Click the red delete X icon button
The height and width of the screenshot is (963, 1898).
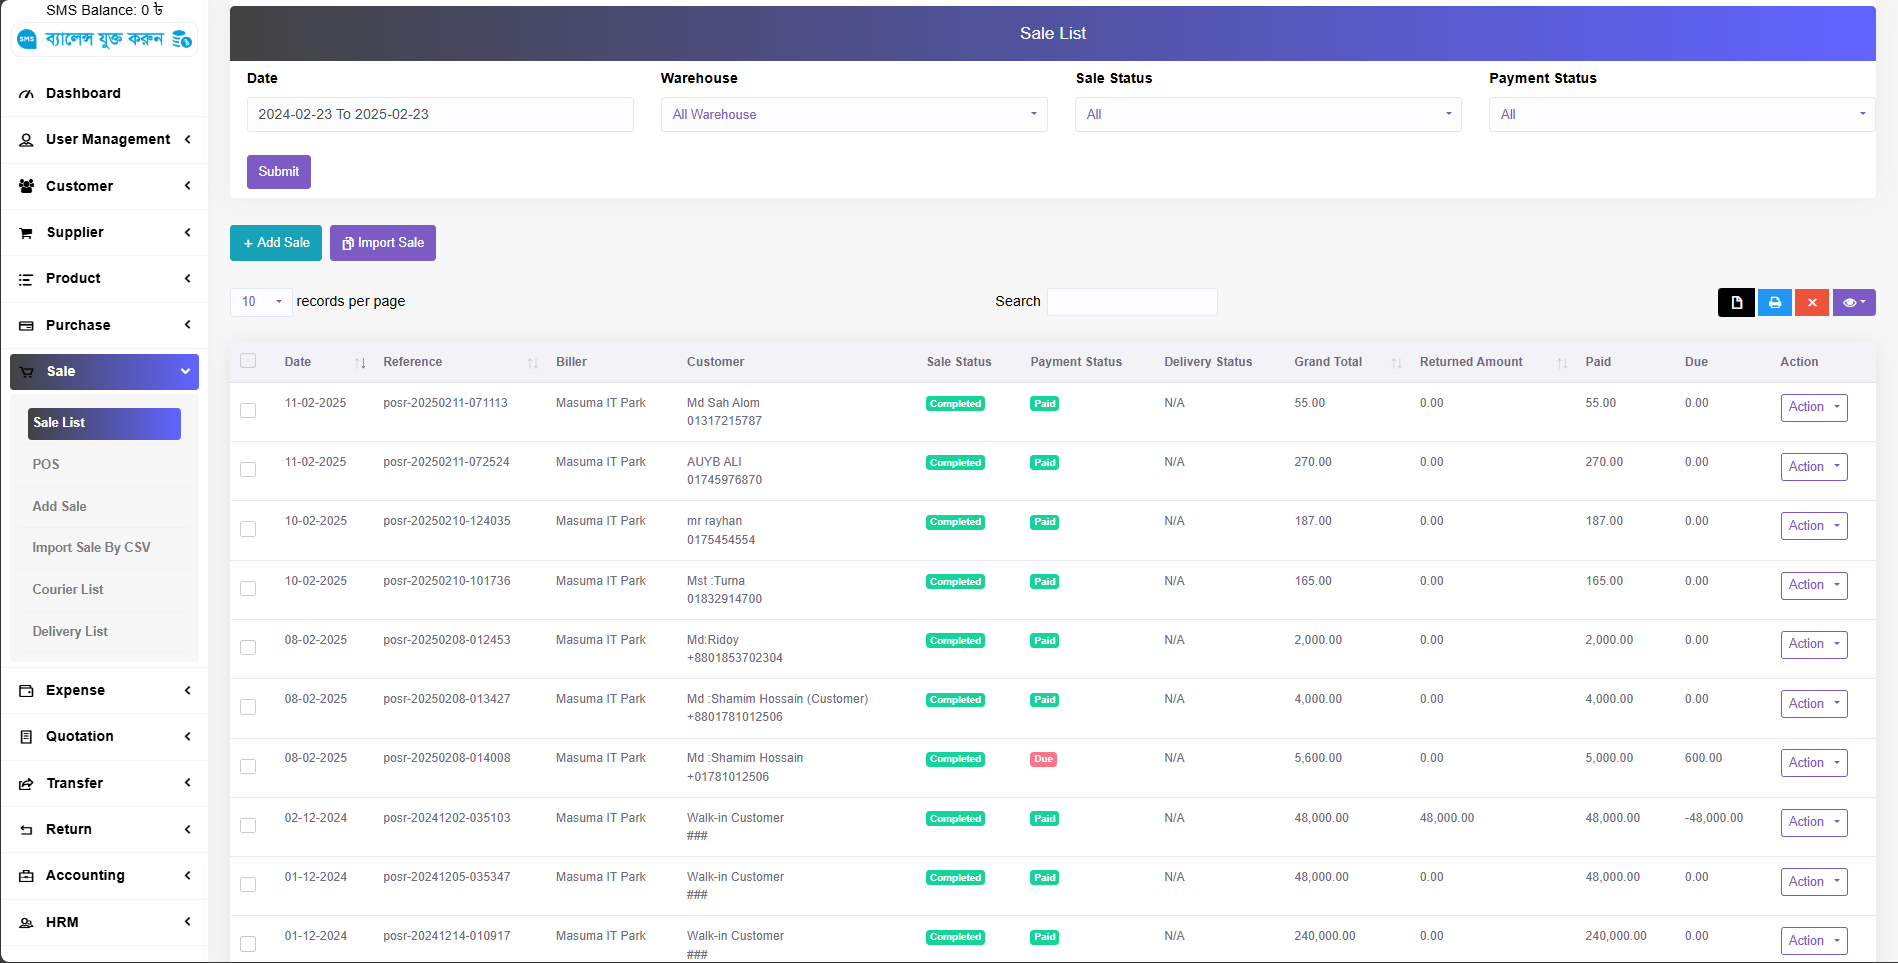pos(1811,302)
